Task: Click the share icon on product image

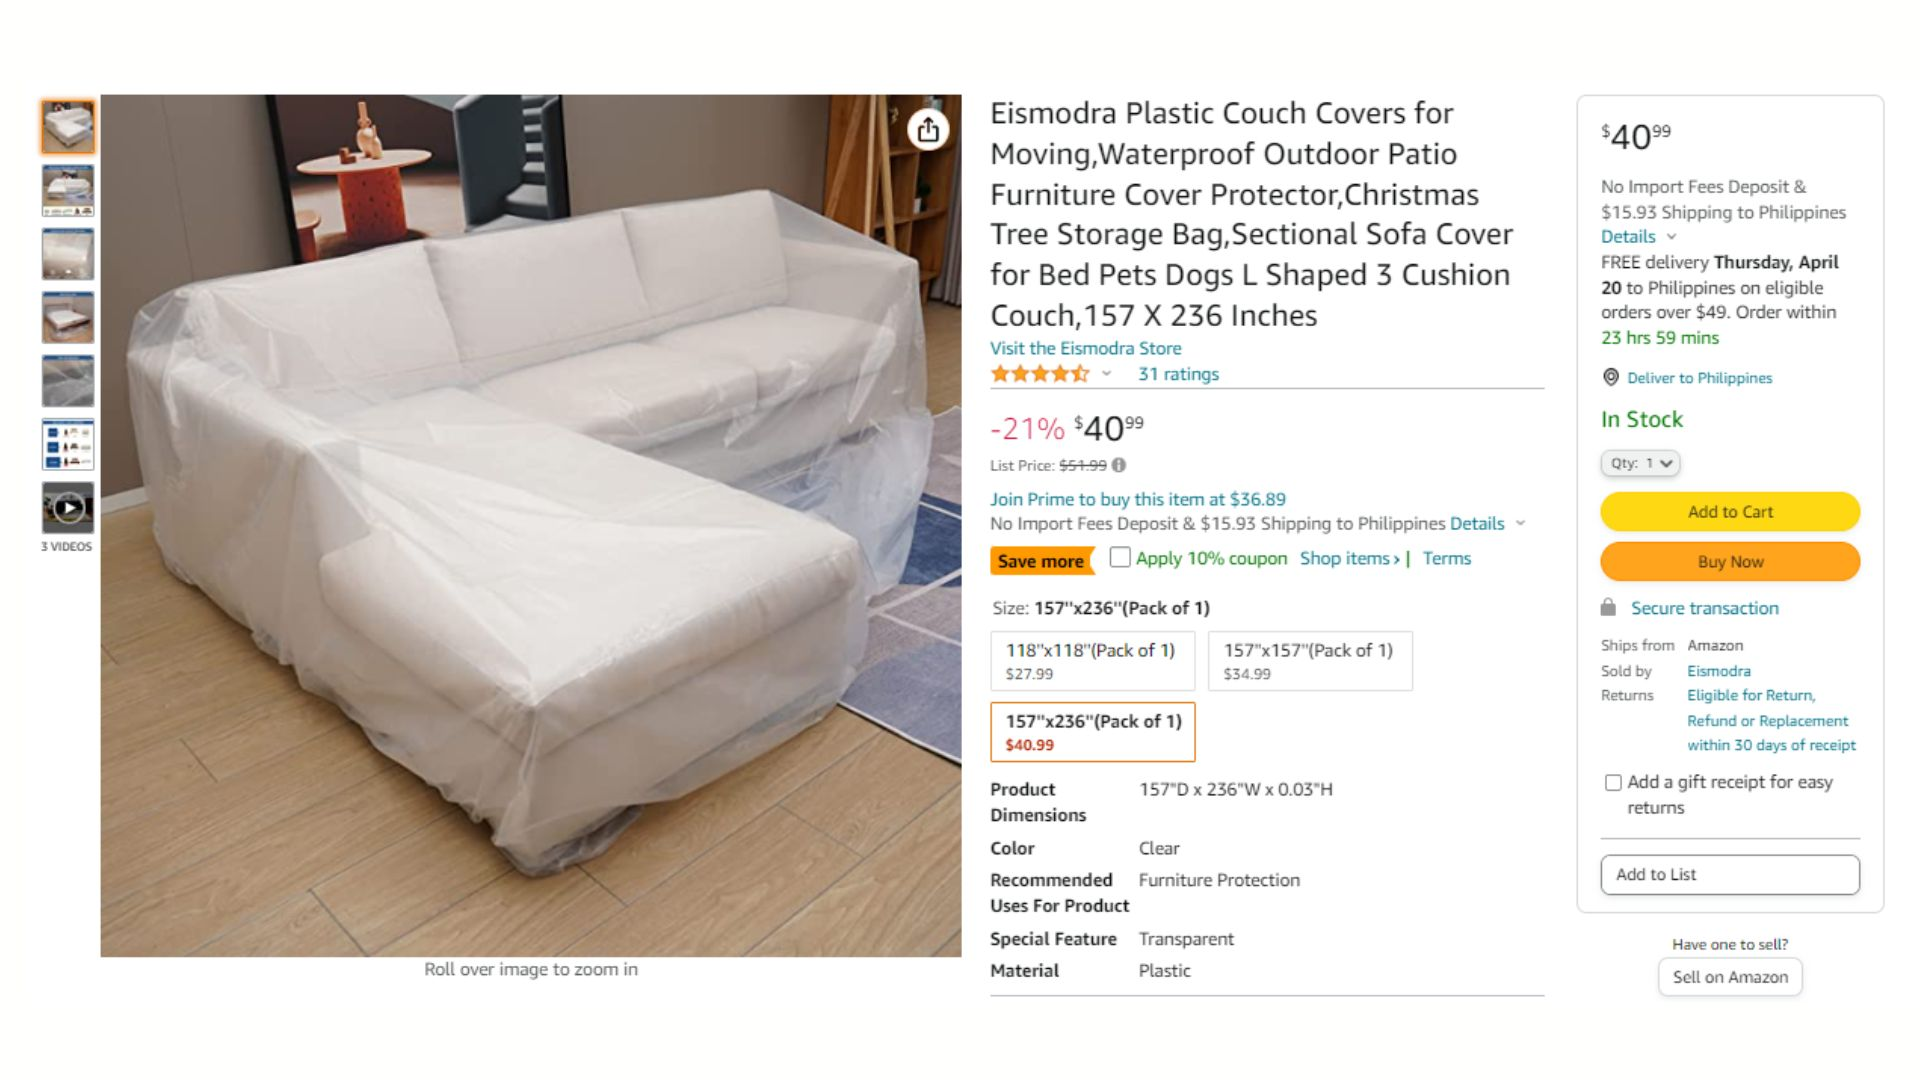Action: pyautogui.click(x=928, y=130)
